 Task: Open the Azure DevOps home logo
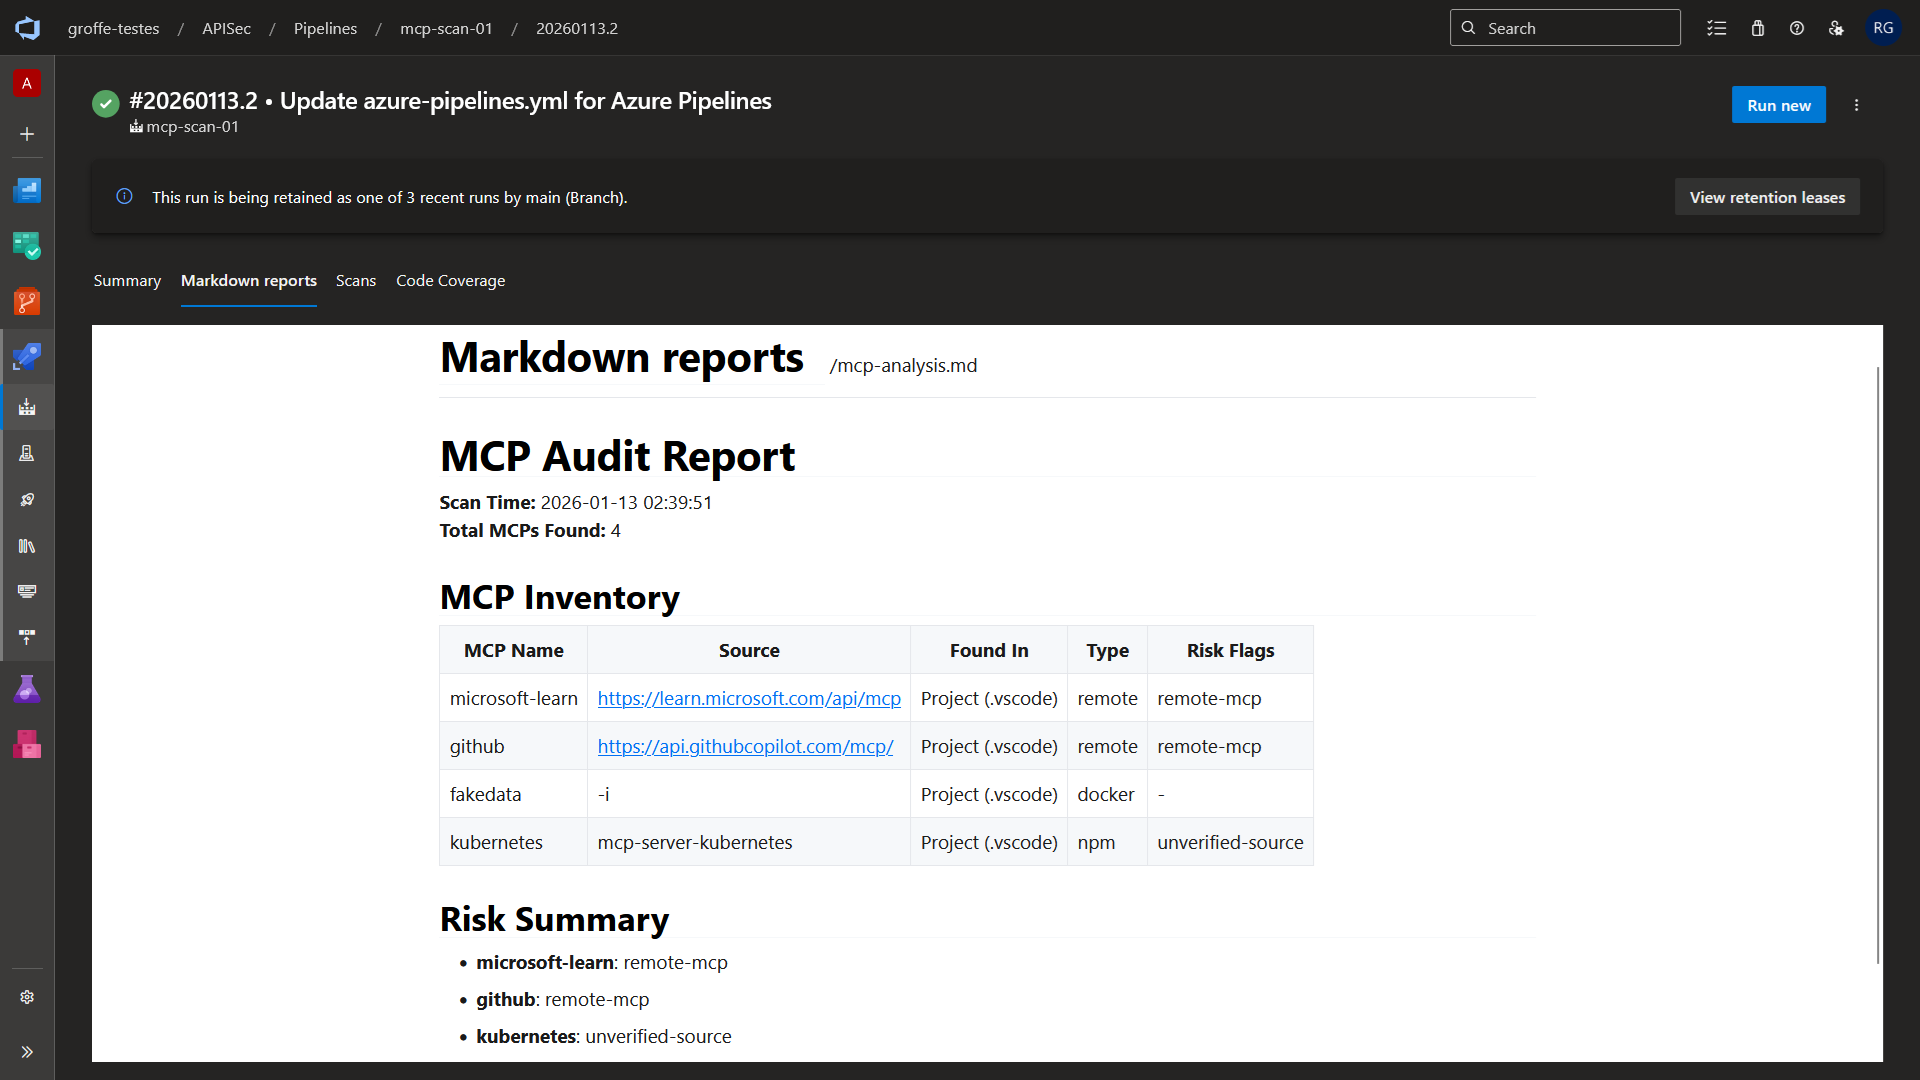(x=27, y=28)
